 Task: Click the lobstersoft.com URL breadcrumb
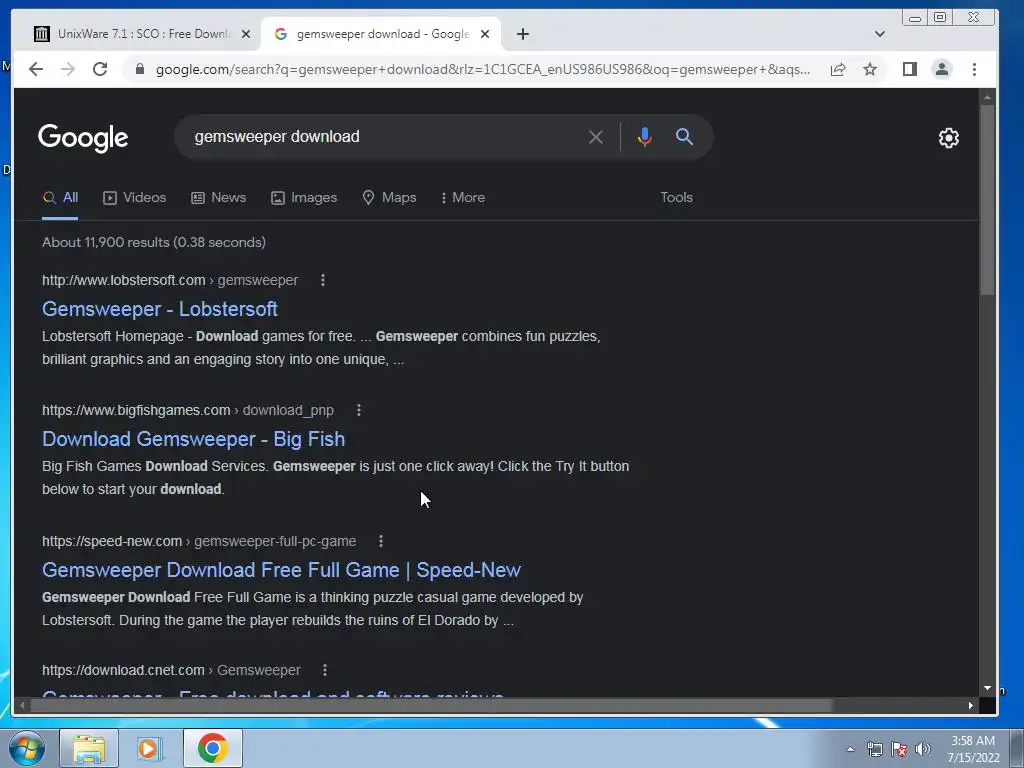tap(170, 280)
